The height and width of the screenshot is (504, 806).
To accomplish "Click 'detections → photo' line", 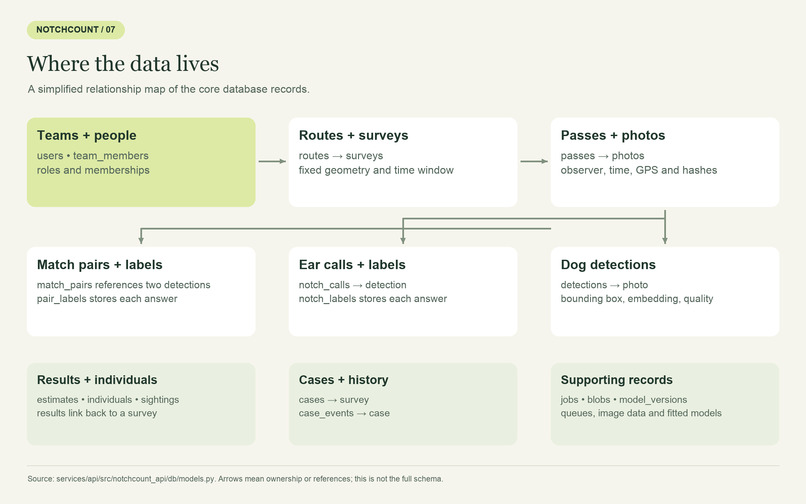I will 604,285.
